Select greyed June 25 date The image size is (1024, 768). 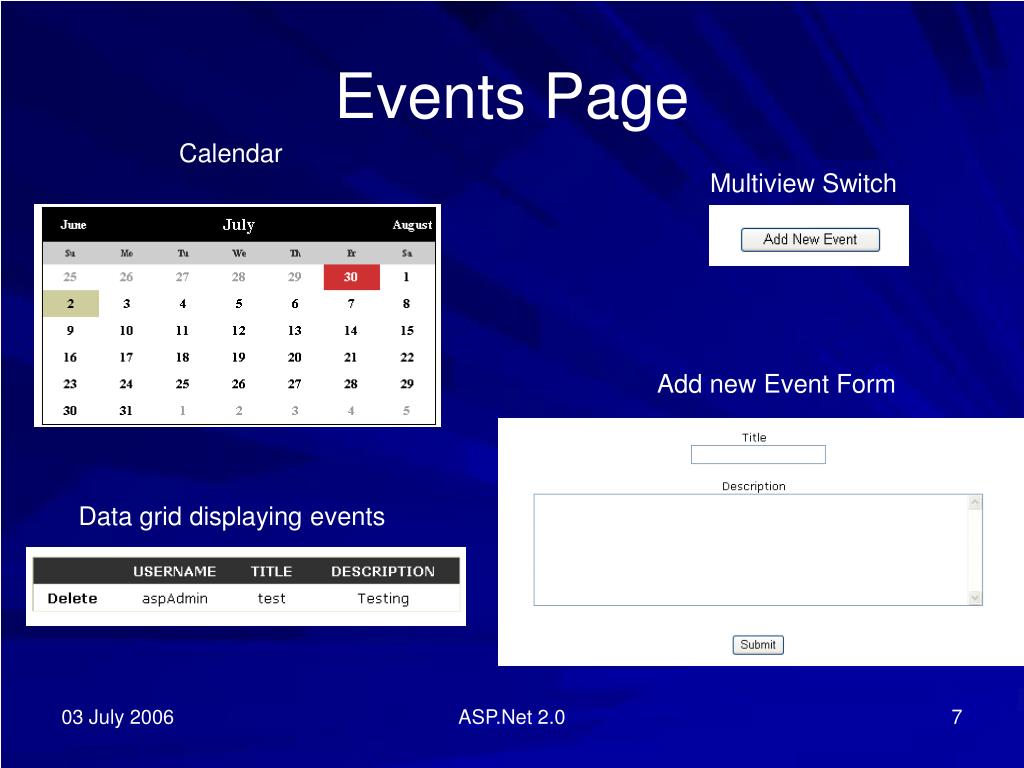click(x=70, y=277)
